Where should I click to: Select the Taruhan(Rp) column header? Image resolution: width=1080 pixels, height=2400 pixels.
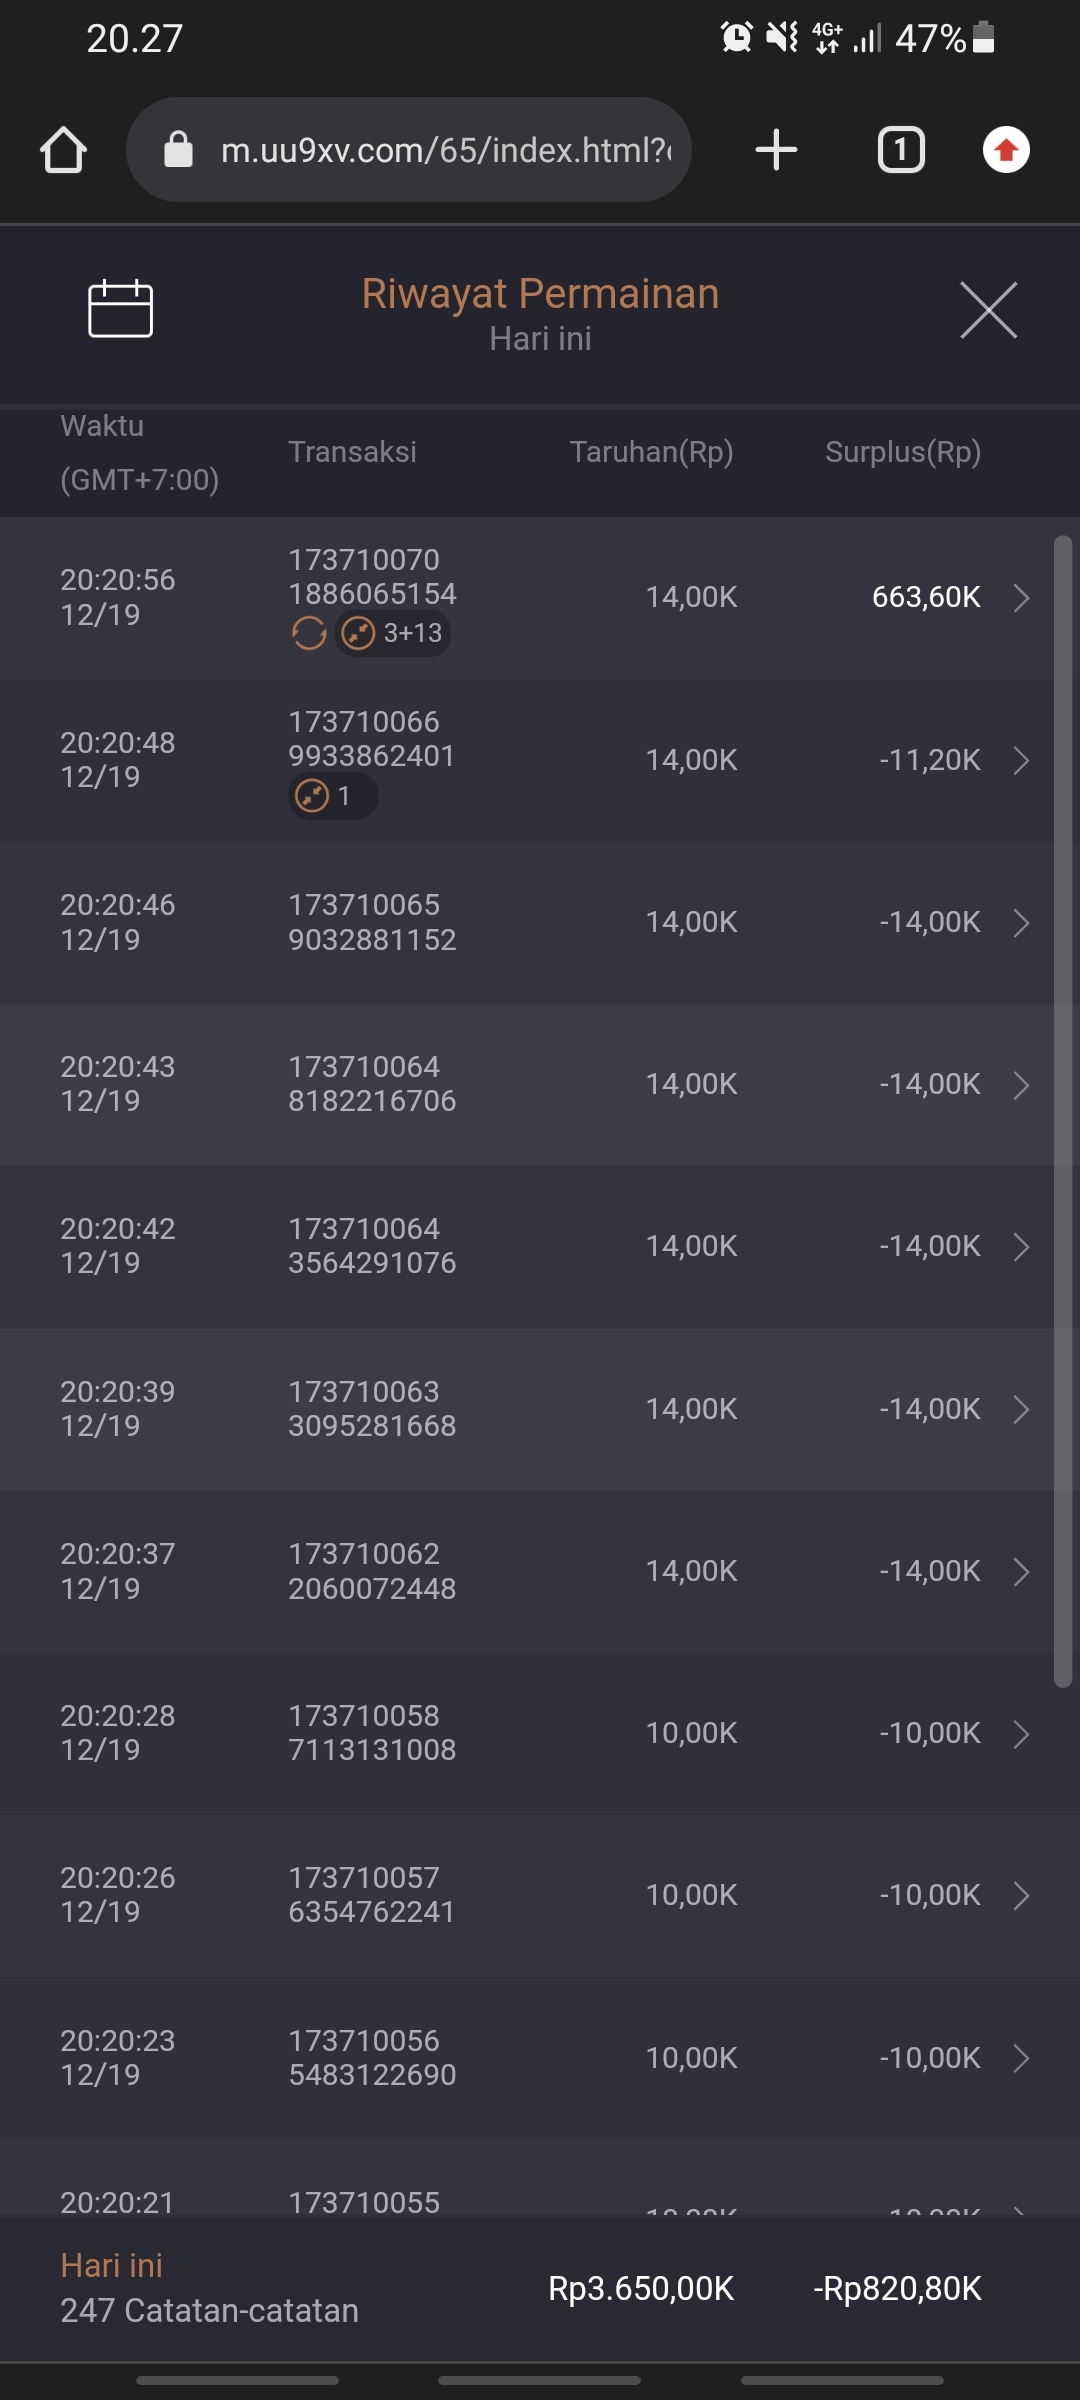click(x=651, y=452)
